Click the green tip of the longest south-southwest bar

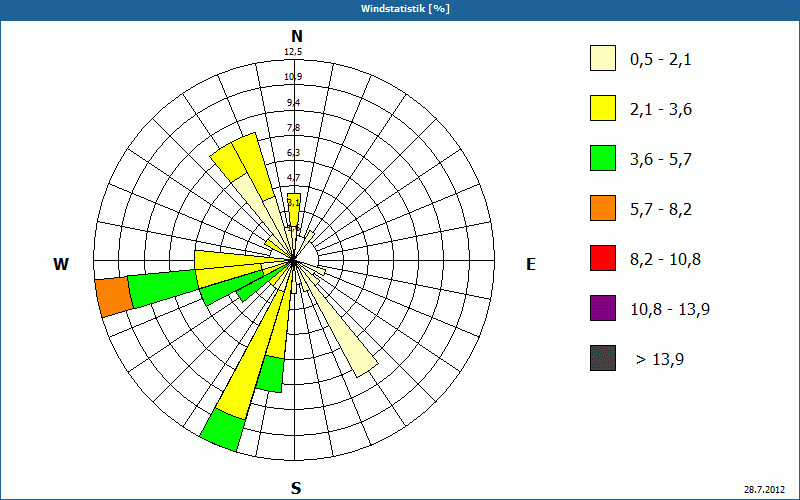[222, 430]
